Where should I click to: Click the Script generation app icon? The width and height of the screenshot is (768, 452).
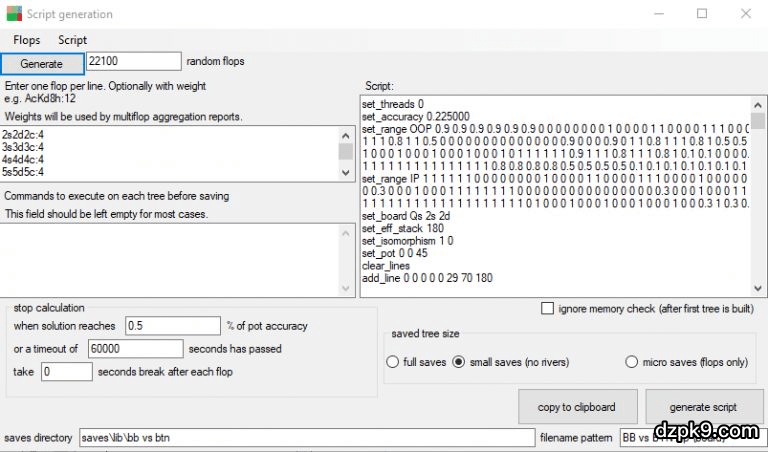click(14, 14)
